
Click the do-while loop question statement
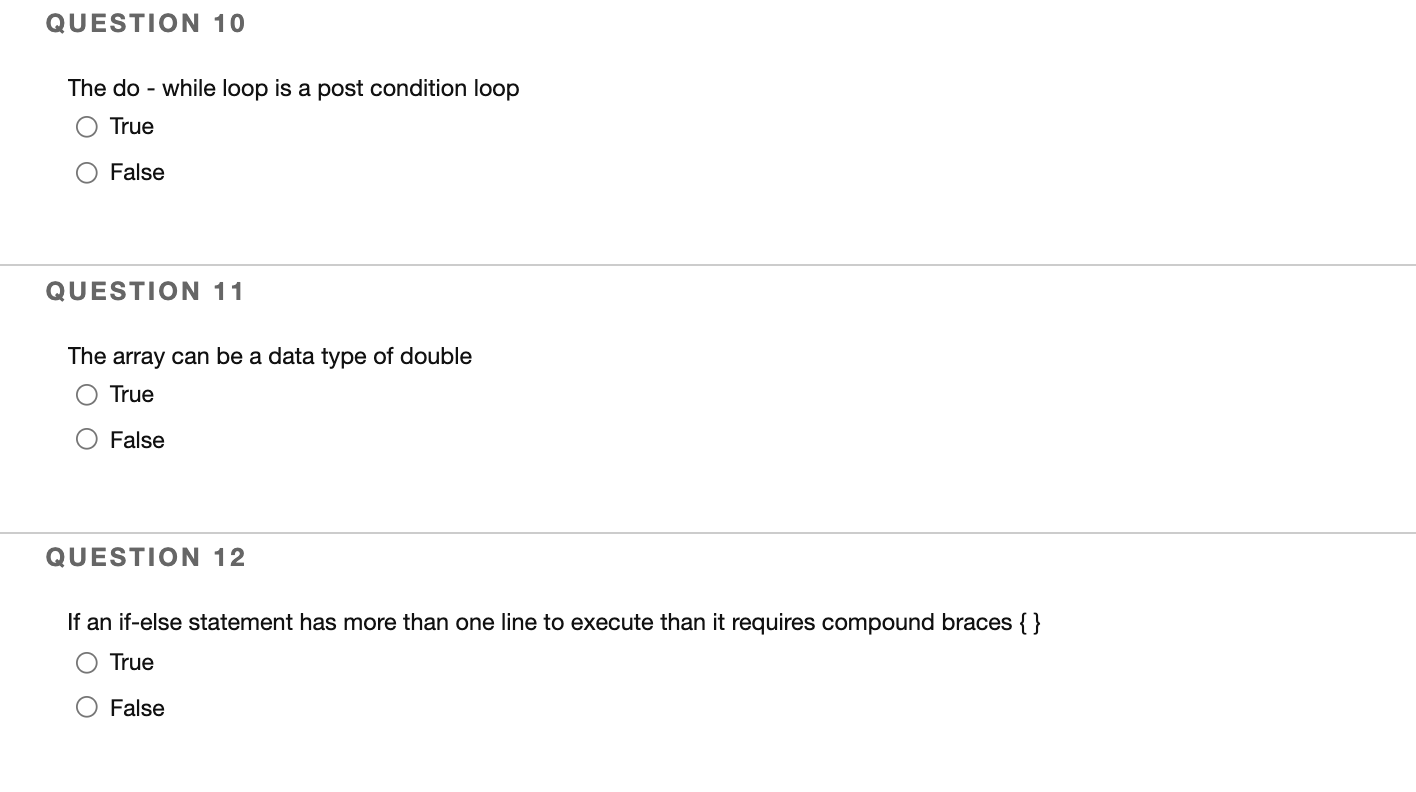tap(293, 88)
